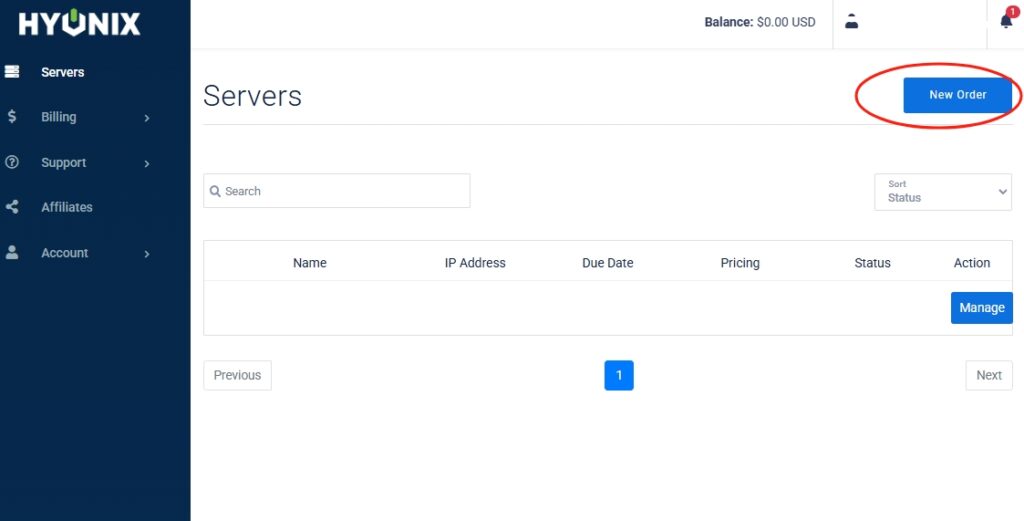The image size is (1024, 521).
Task: Go to the Previous page
Action: (237, 375)
